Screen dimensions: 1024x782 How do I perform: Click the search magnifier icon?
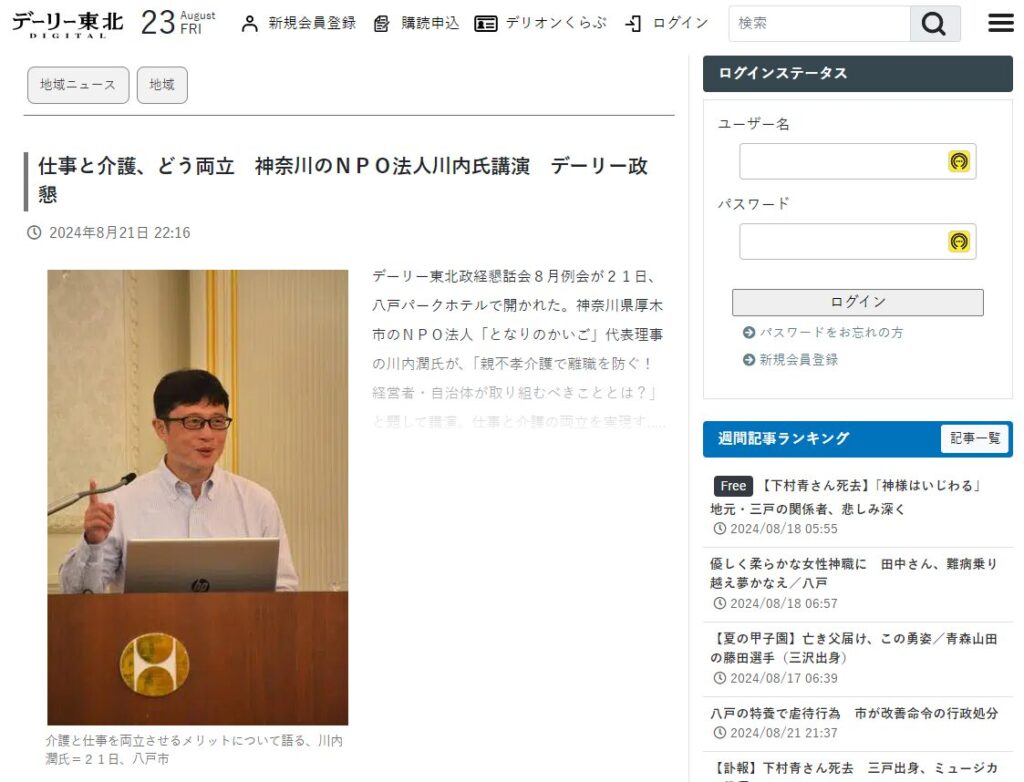coord(935,24)
